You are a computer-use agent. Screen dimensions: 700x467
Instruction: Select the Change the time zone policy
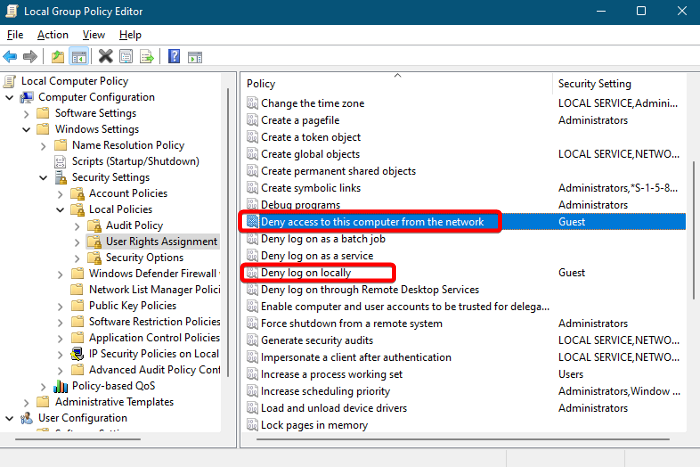click(312, 104)
